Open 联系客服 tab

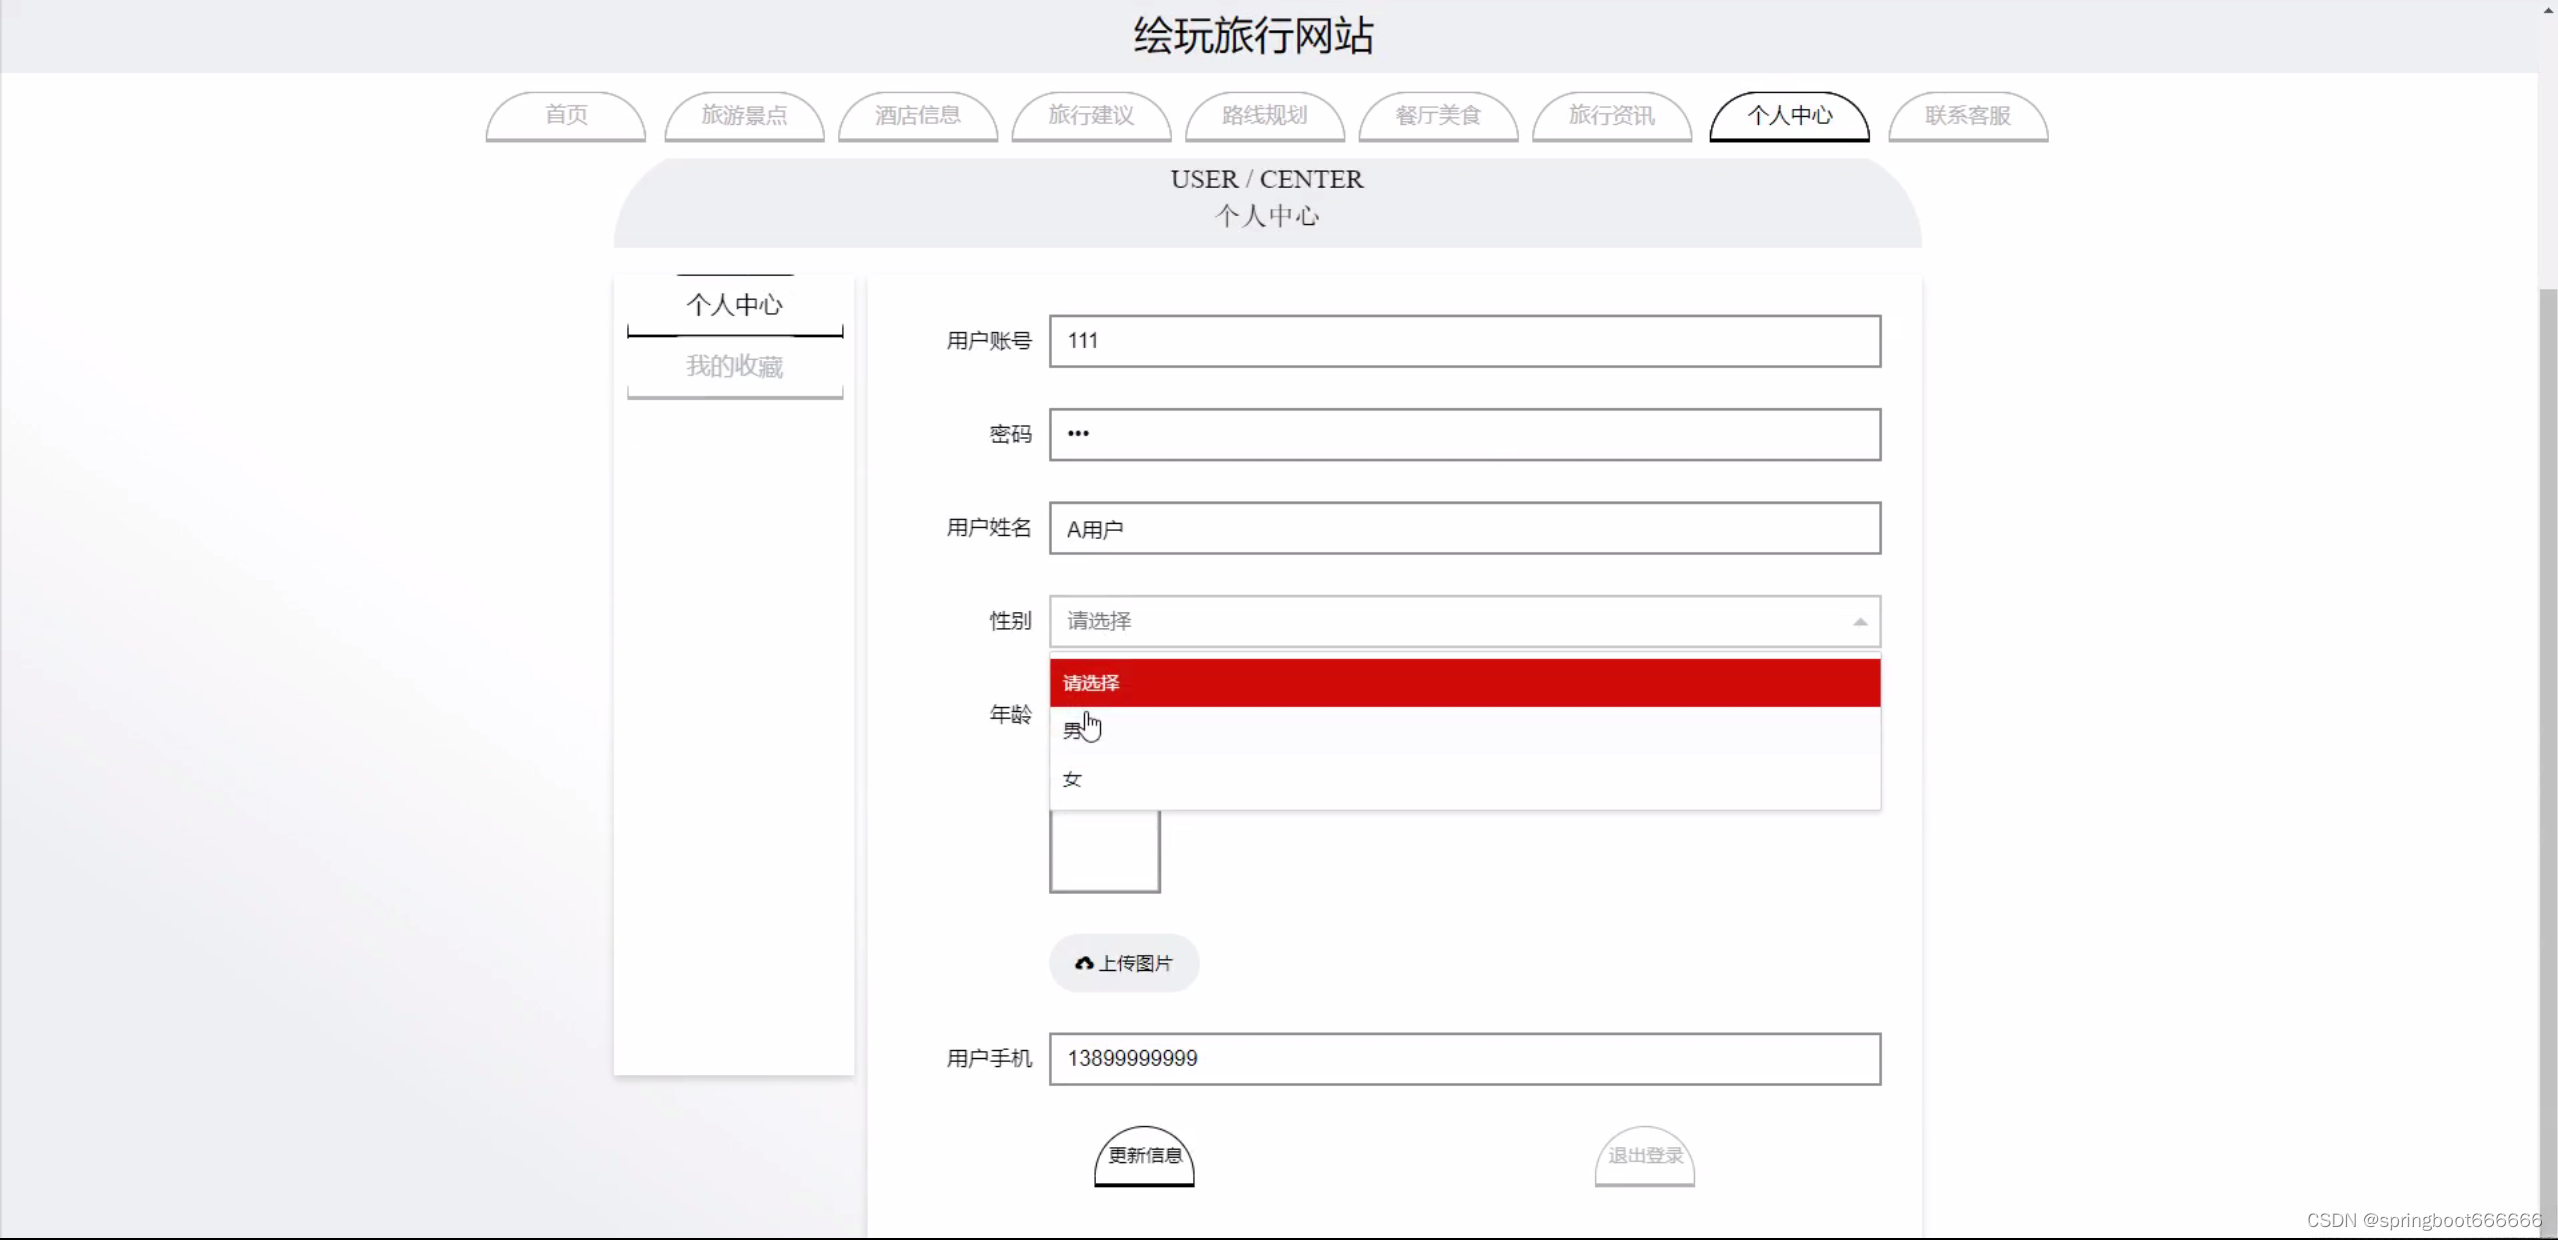pos(1967,116)
